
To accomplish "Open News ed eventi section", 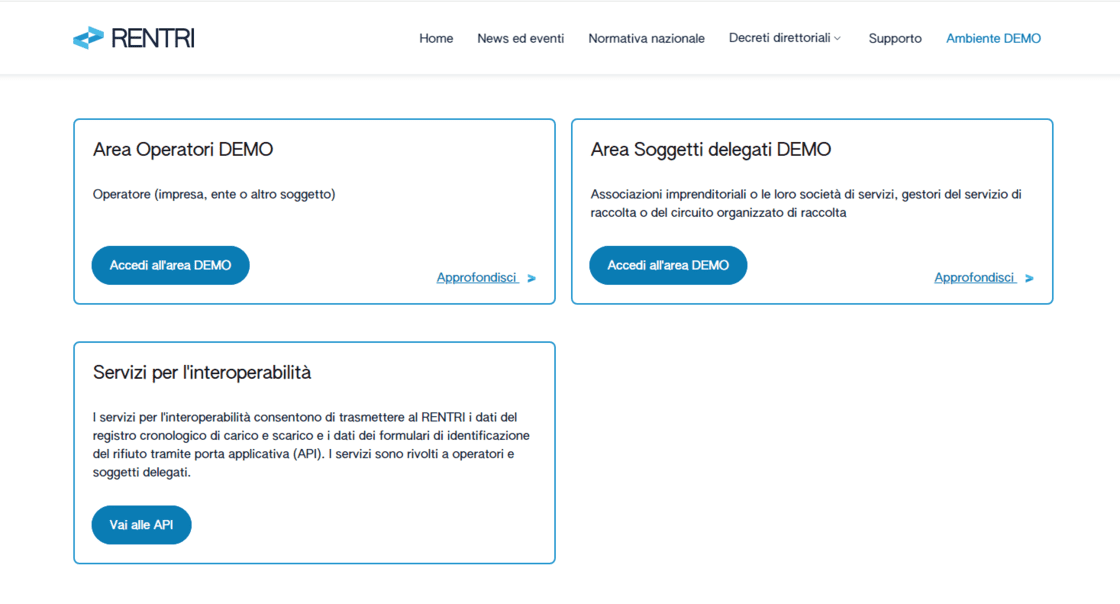I will 521,39.
